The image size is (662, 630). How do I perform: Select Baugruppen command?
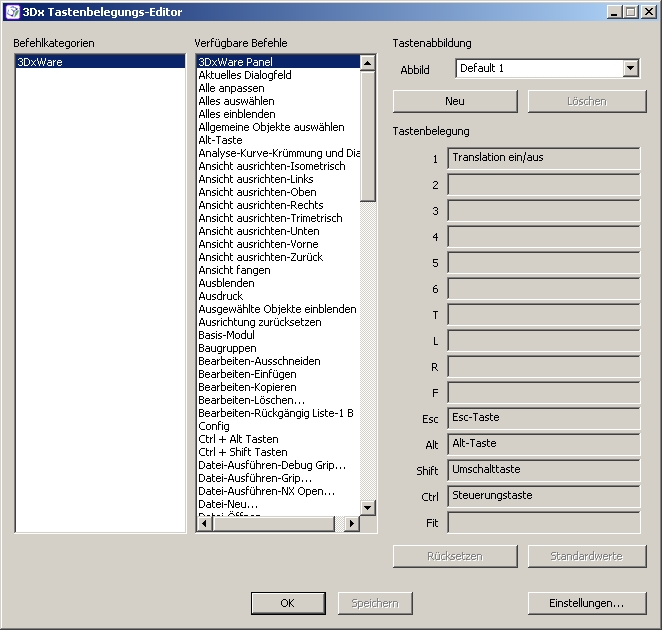coord(278,348)
